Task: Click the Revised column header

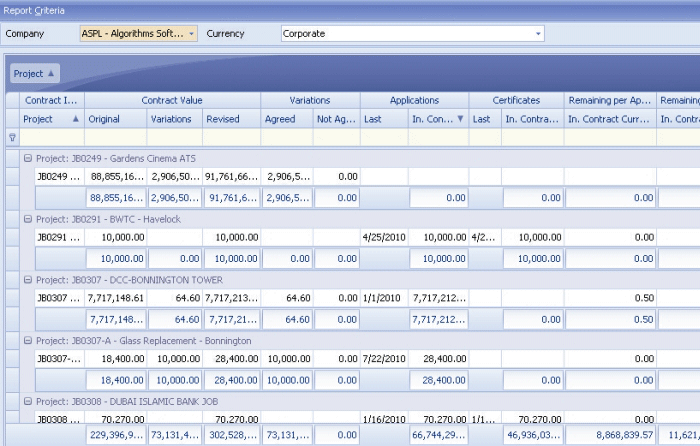Action: [x=231, y=119]
